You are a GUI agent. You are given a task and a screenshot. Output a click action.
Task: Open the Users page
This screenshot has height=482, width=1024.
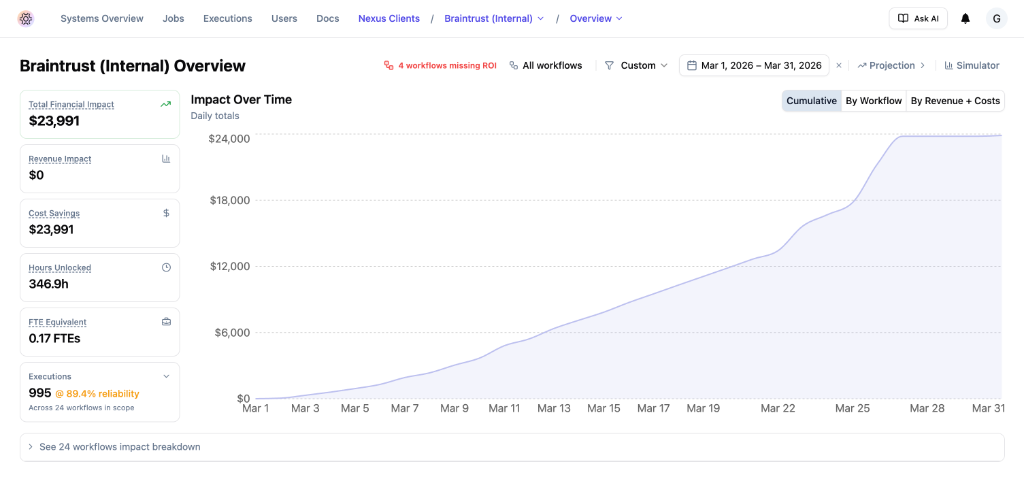tap(284, 18)
